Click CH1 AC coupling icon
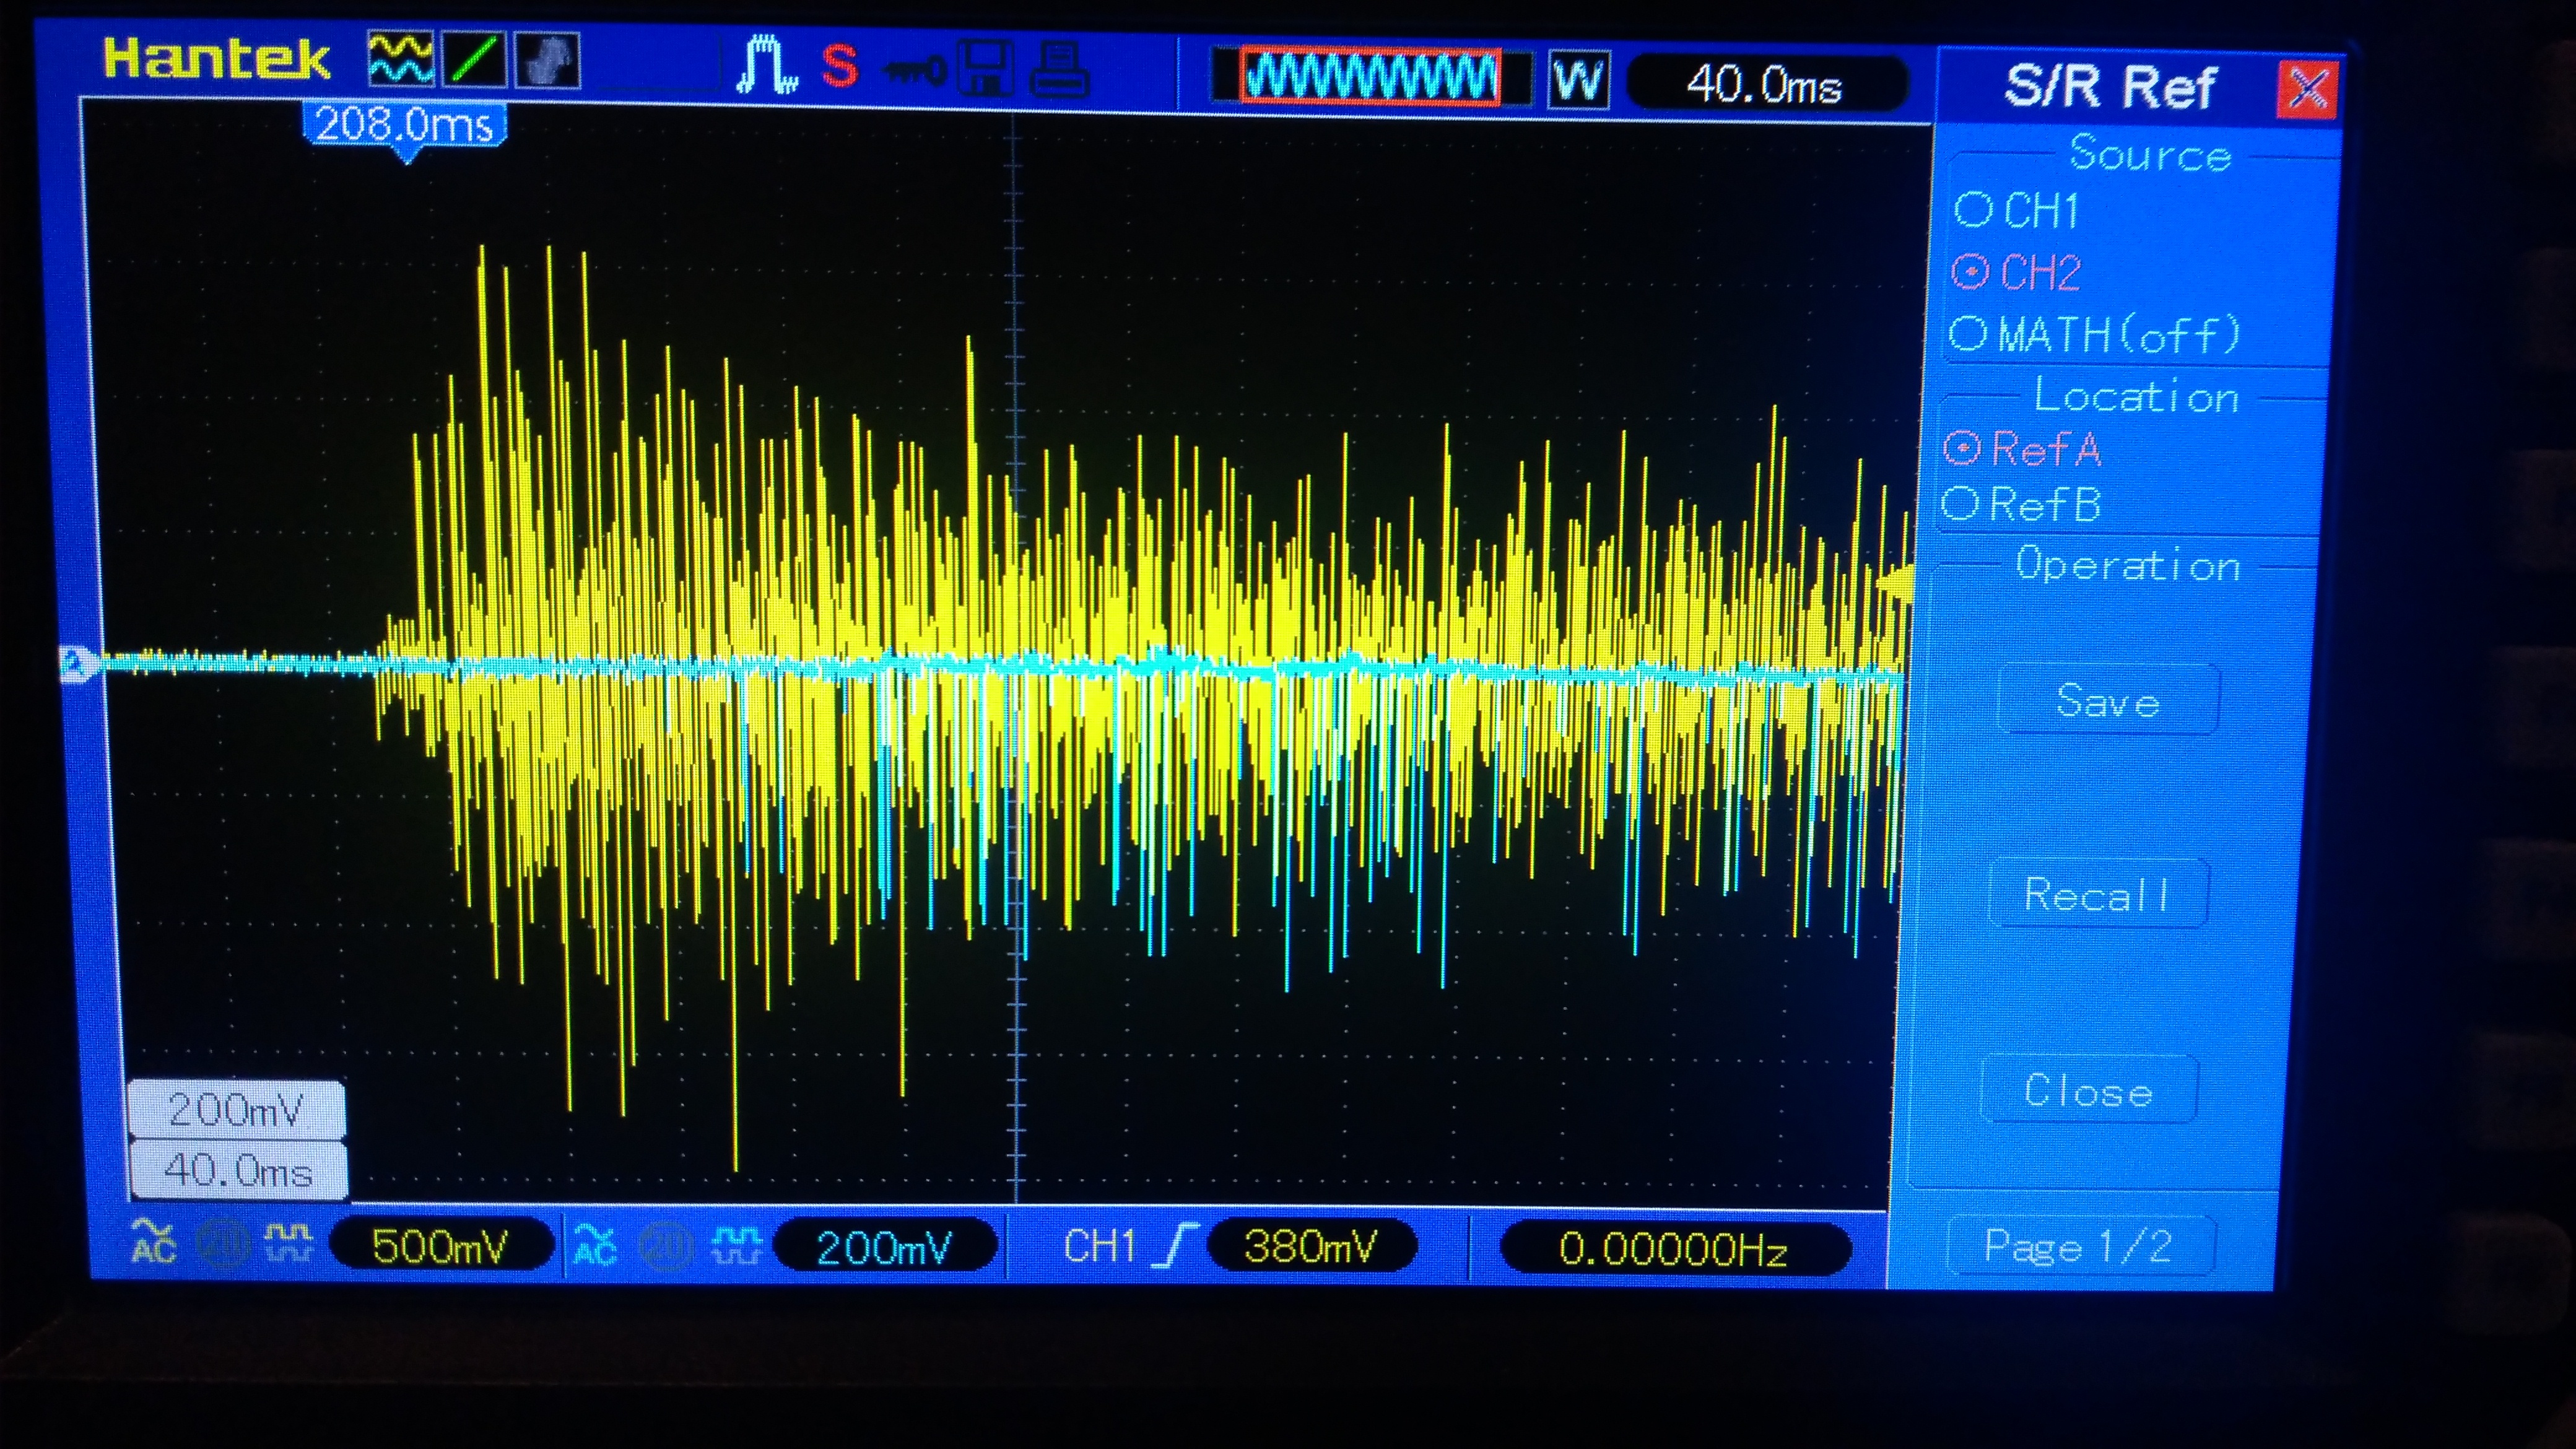The image size is (2576, 1449). pos(153,1242)
